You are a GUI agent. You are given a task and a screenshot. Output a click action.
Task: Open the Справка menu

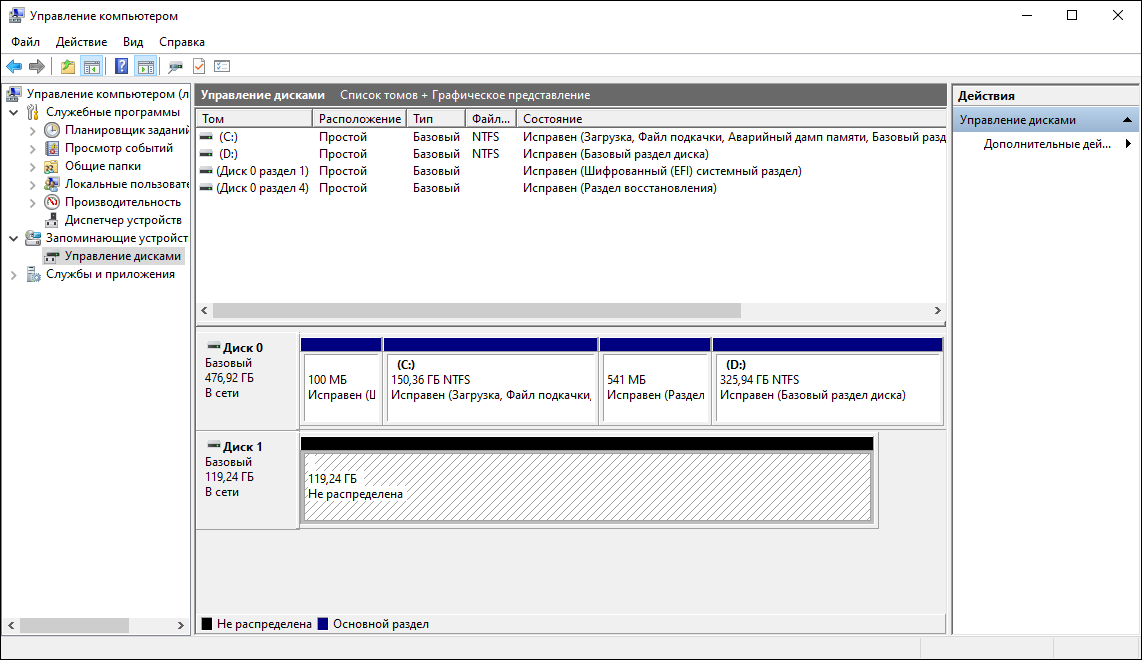182,42
